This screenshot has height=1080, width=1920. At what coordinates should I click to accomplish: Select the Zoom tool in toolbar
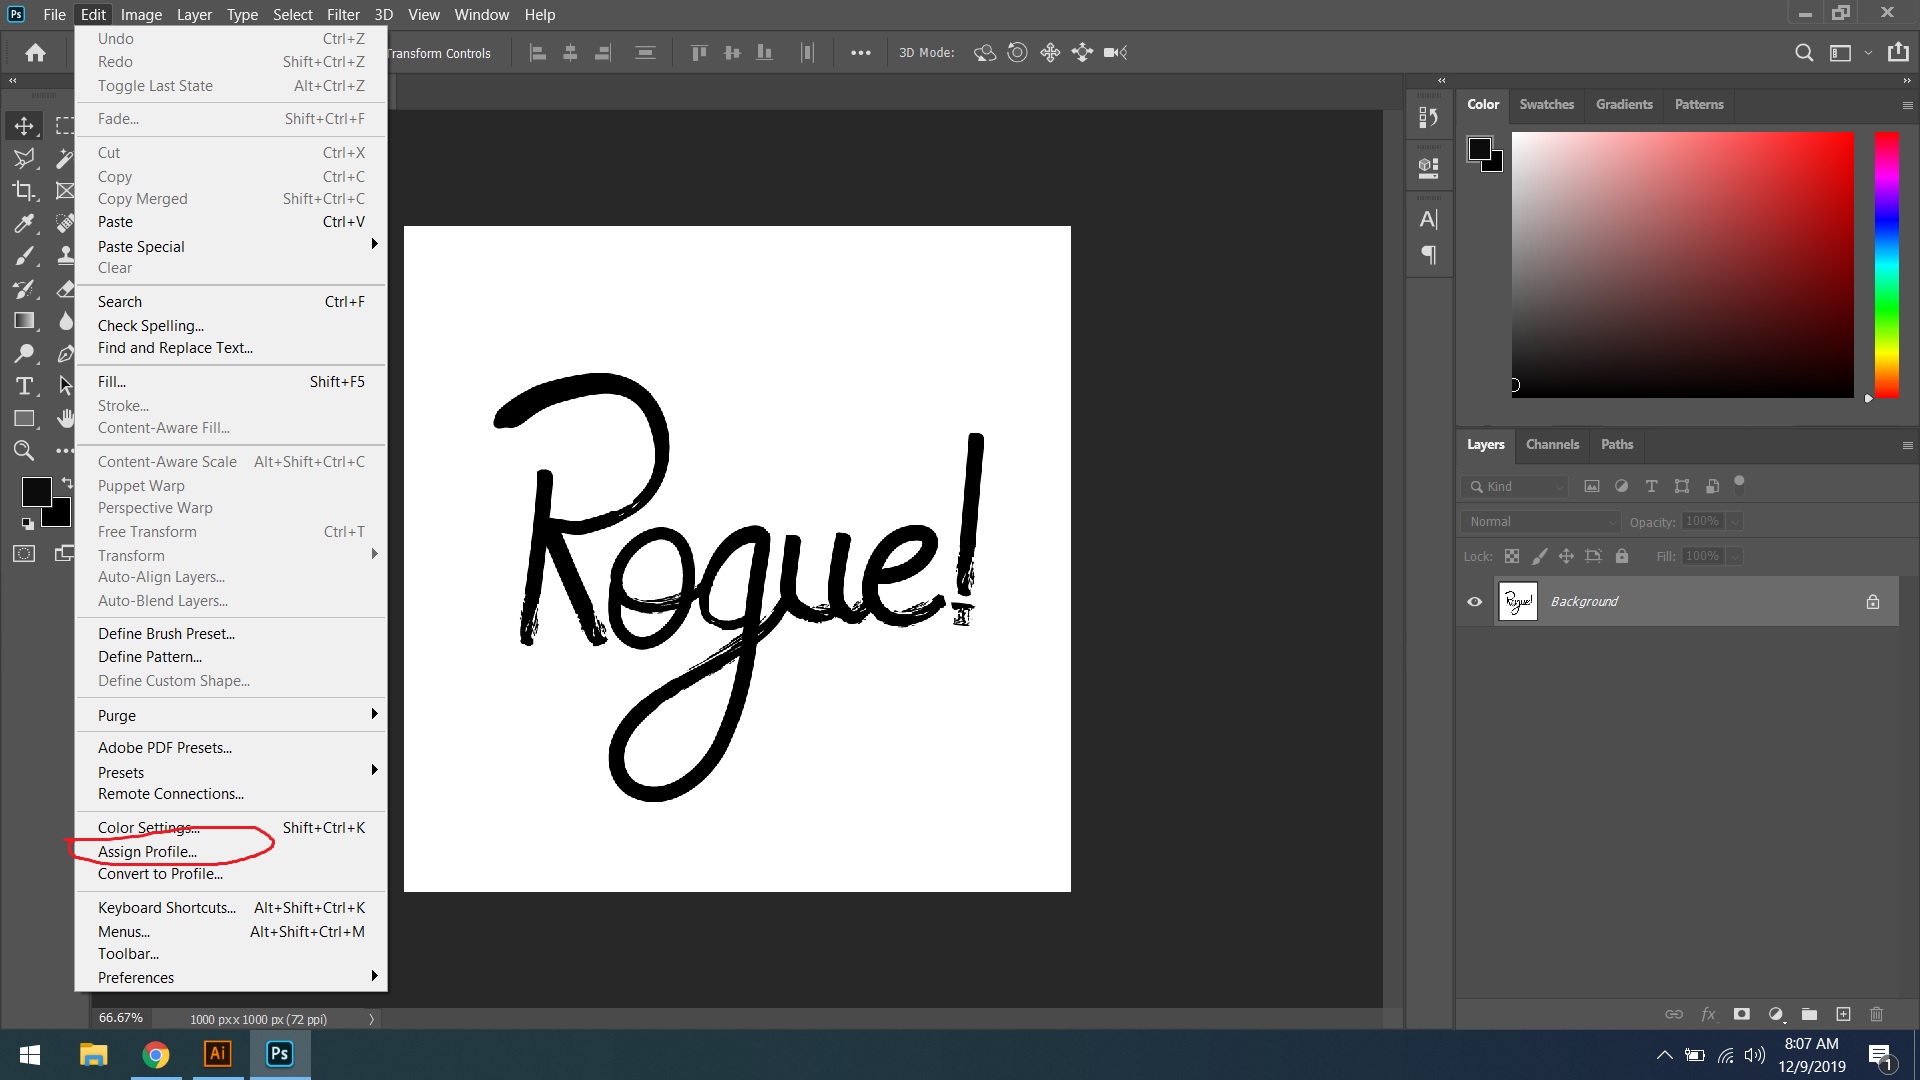[x=24, y=451]
